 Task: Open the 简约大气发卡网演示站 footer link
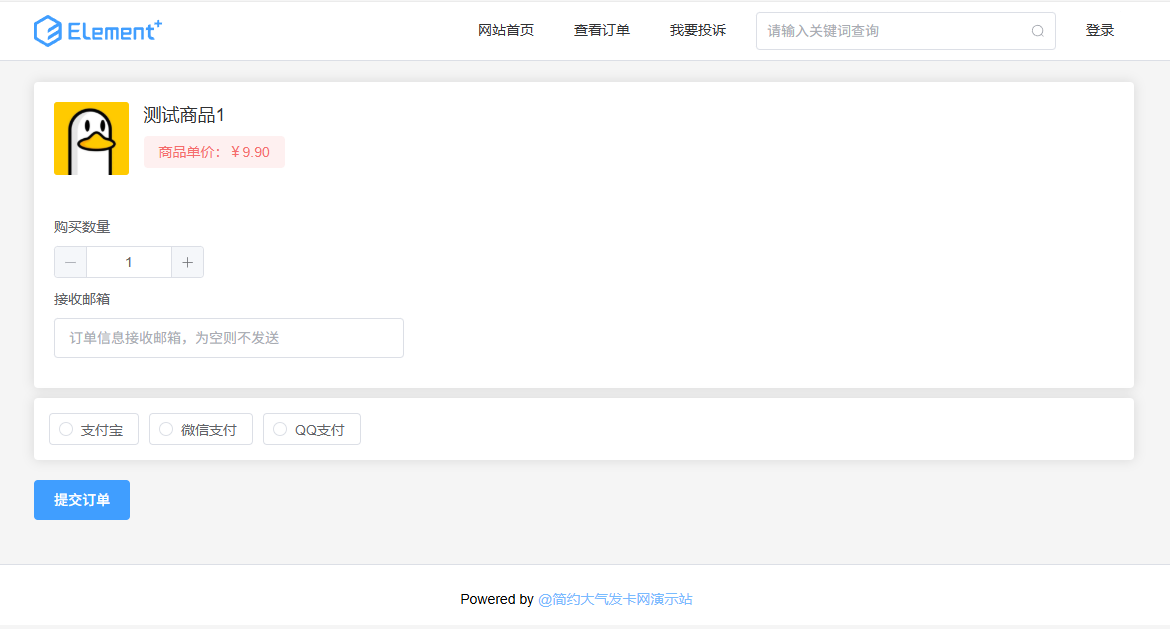coord(615,599)
